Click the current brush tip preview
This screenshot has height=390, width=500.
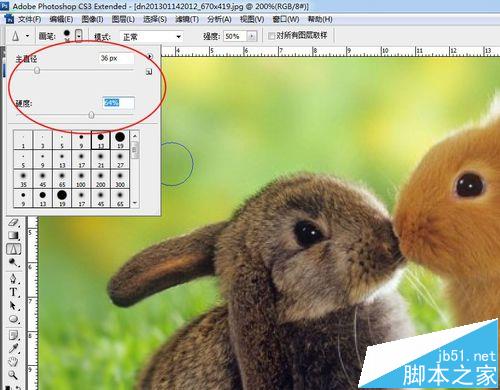pos(67,35)
